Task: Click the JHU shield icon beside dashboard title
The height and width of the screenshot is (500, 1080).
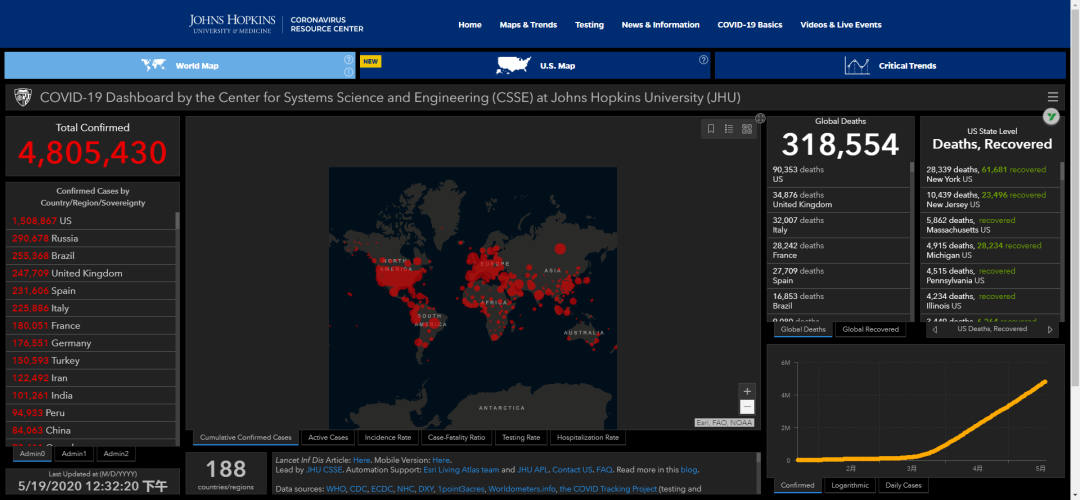Action: click(x=22, y=98)
